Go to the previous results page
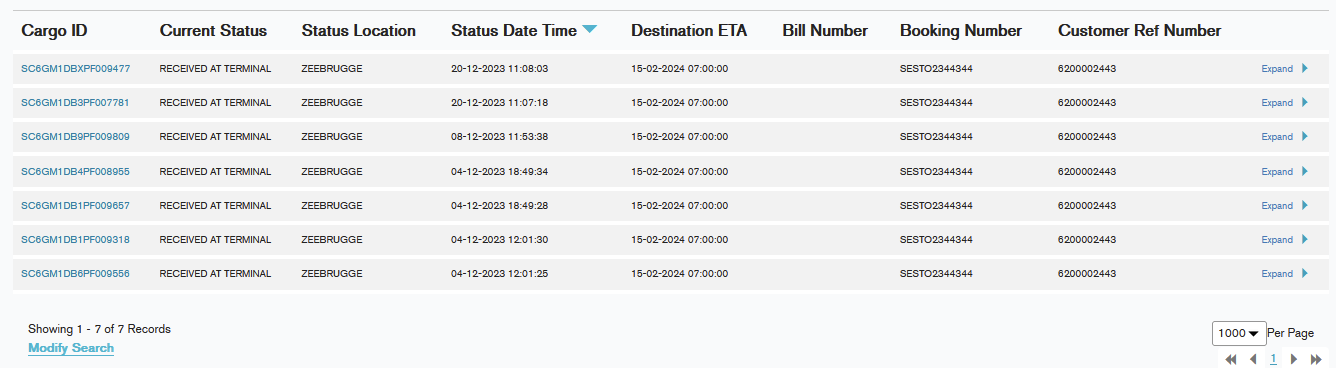This screenshot has width=1336, height=368. (x=1252, y=359)
